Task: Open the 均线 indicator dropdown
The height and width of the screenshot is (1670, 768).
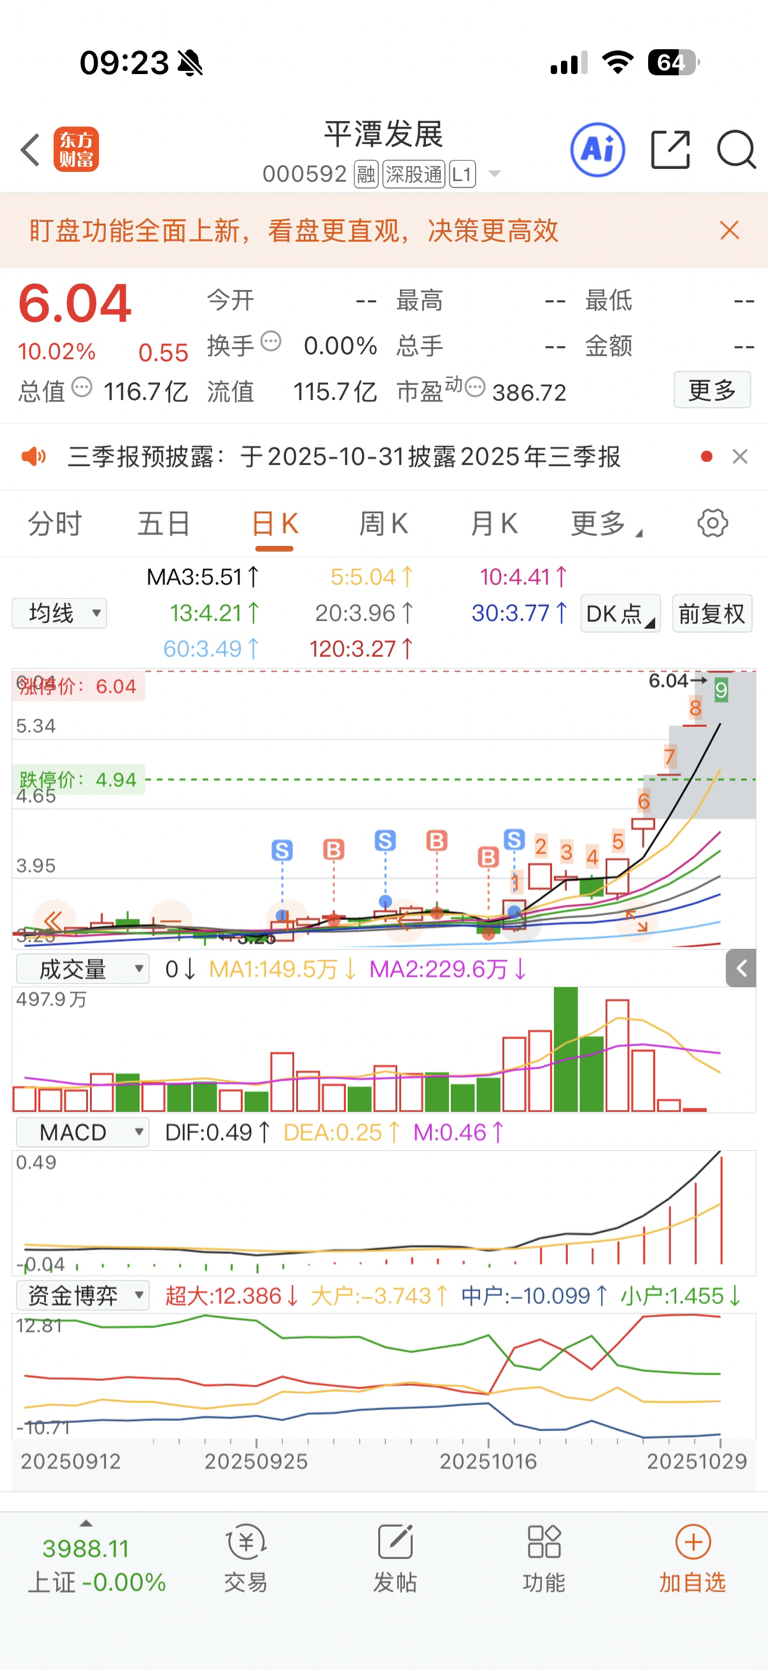Action: click(59, 613)
